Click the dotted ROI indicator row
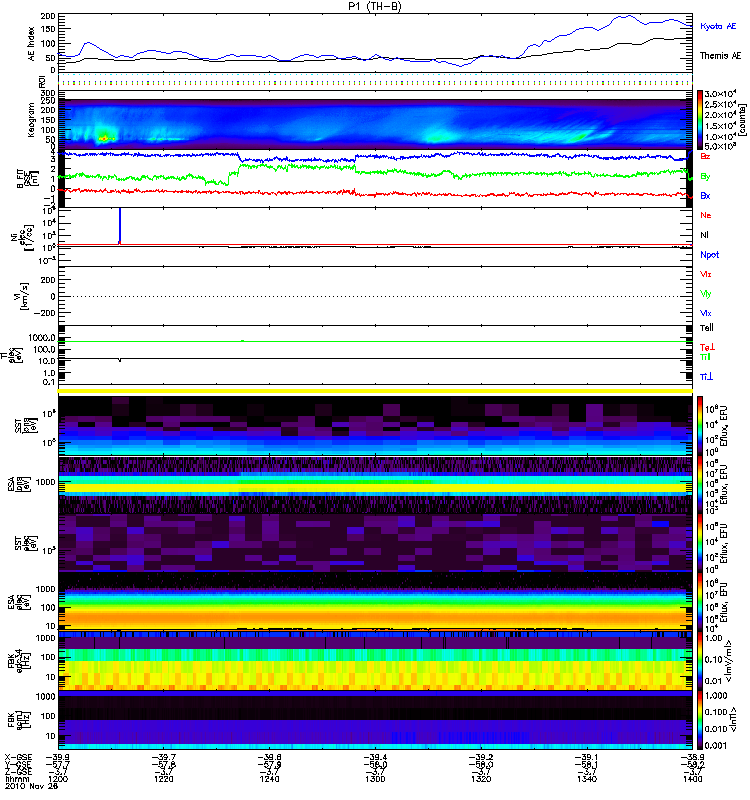 [376, 81]
